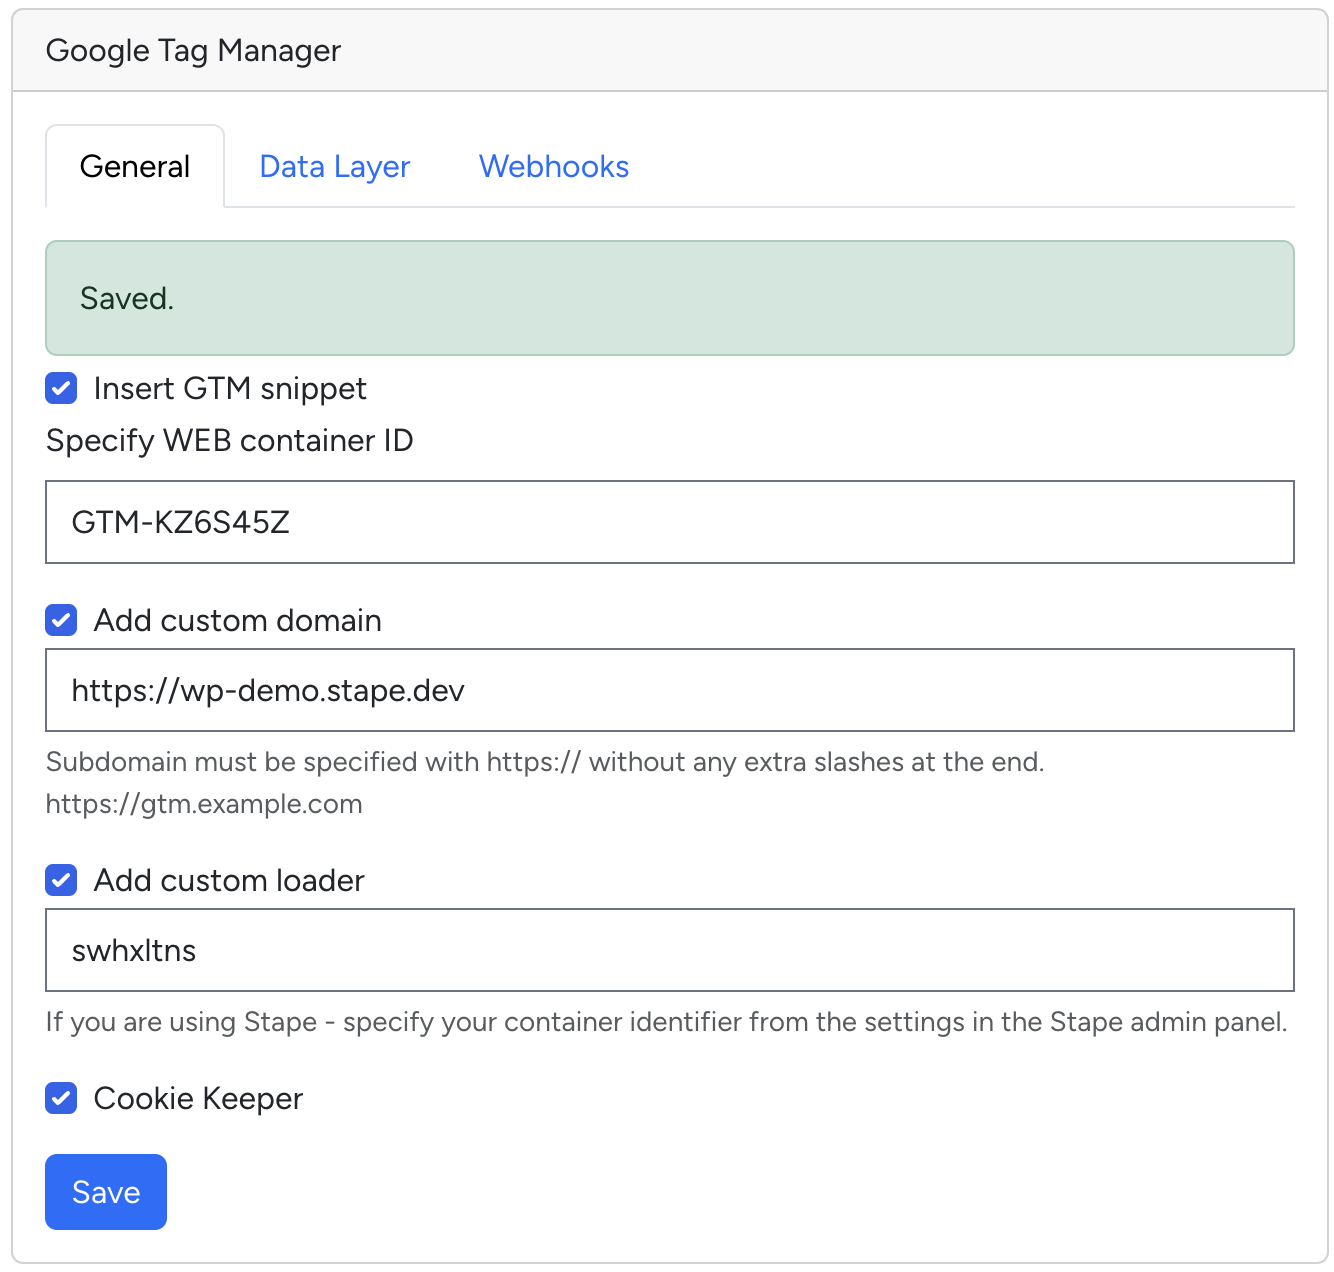This screenshot has height=1272, width=1334.
Task: Uncheck the Insert GTM snippet checkbox
Action: pyautogui.click(x=61, y=388)
